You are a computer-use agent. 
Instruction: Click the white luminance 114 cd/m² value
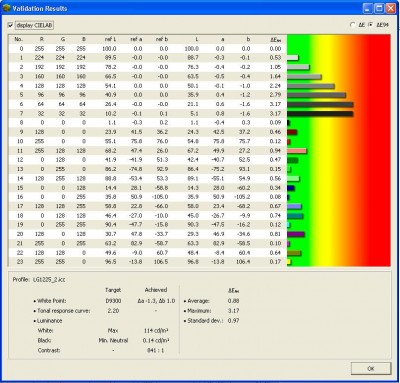coord(156,331)
